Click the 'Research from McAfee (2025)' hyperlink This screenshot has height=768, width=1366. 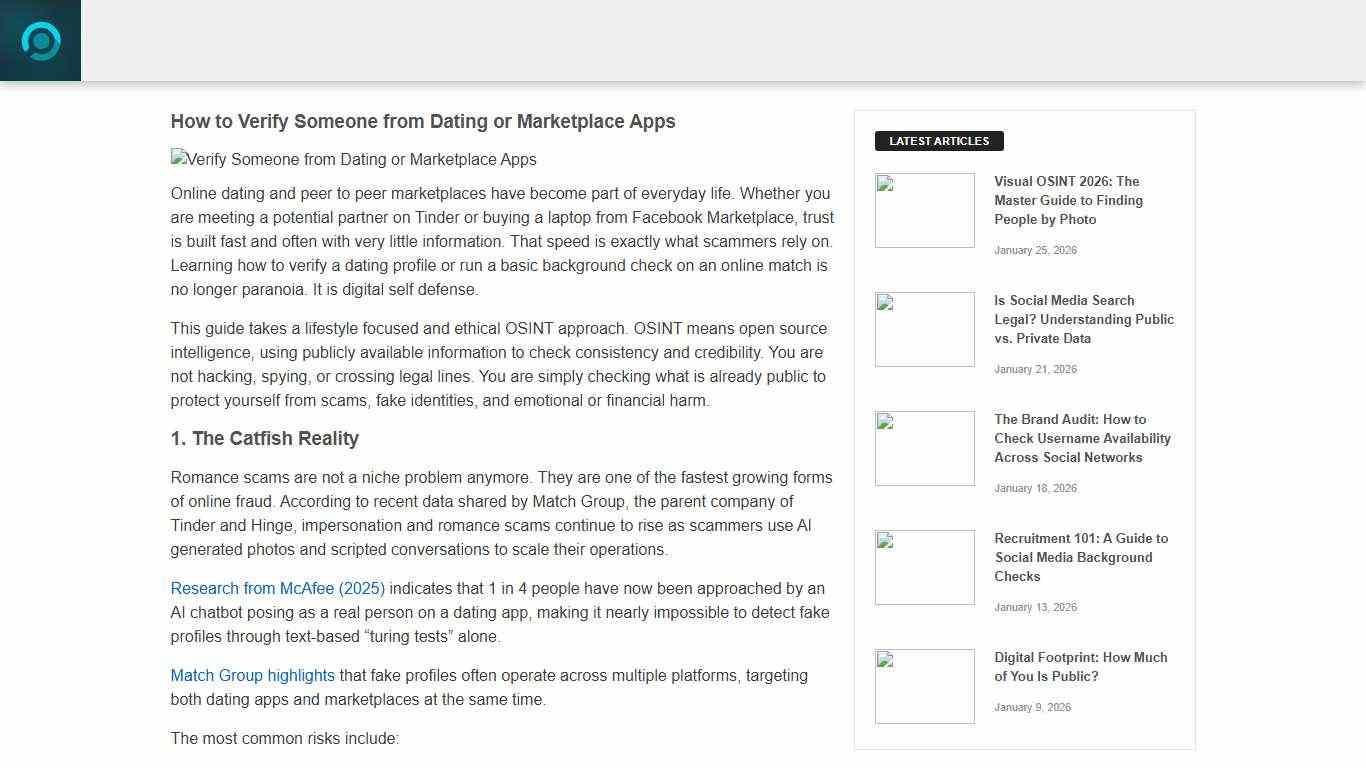click(x=278, y=588)
